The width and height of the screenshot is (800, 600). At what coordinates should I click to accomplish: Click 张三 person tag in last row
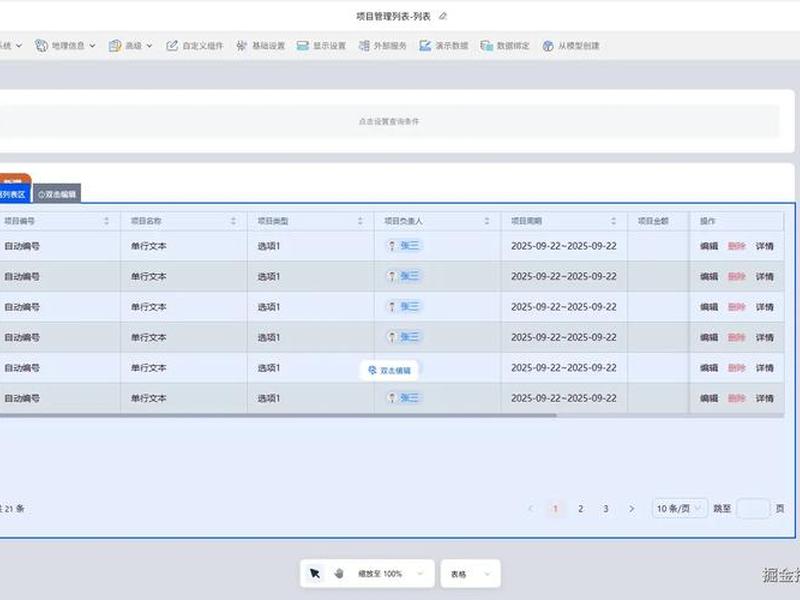(x=404, y=398)
